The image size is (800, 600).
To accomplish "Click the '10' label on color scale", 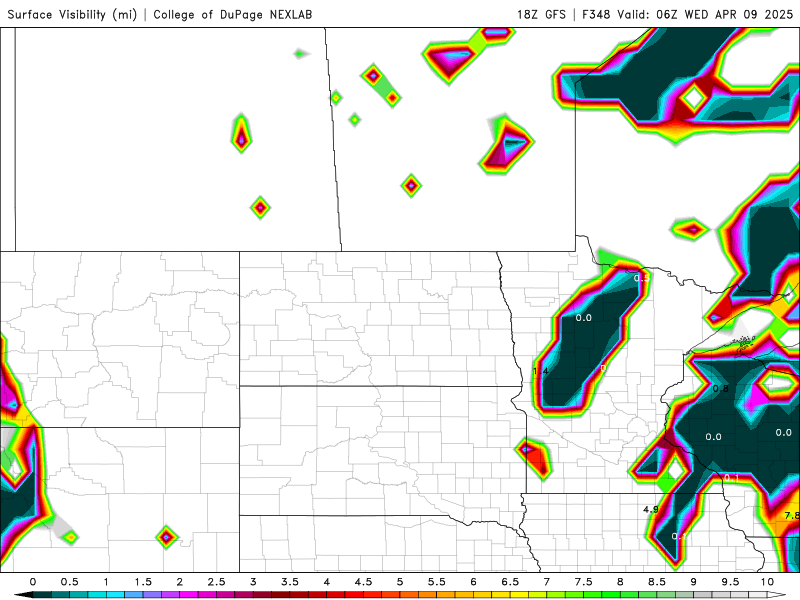I will click(767, 582).
